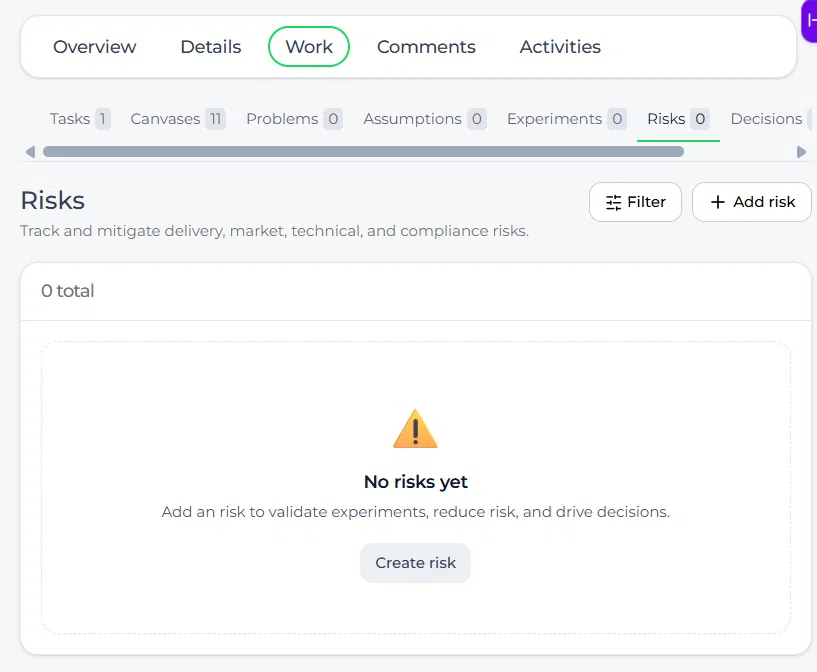Open the Canvases sub-tab
The height and width of the screenshot is (672, 817).
(178, 119)
